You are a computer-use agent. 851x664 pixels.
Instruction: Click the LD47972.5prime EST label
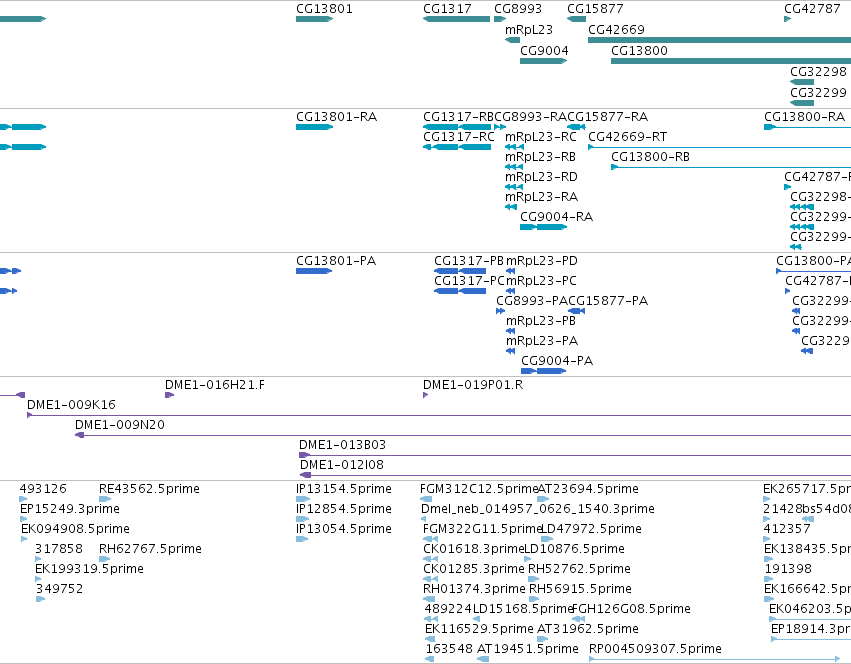(x=592, y=529)
